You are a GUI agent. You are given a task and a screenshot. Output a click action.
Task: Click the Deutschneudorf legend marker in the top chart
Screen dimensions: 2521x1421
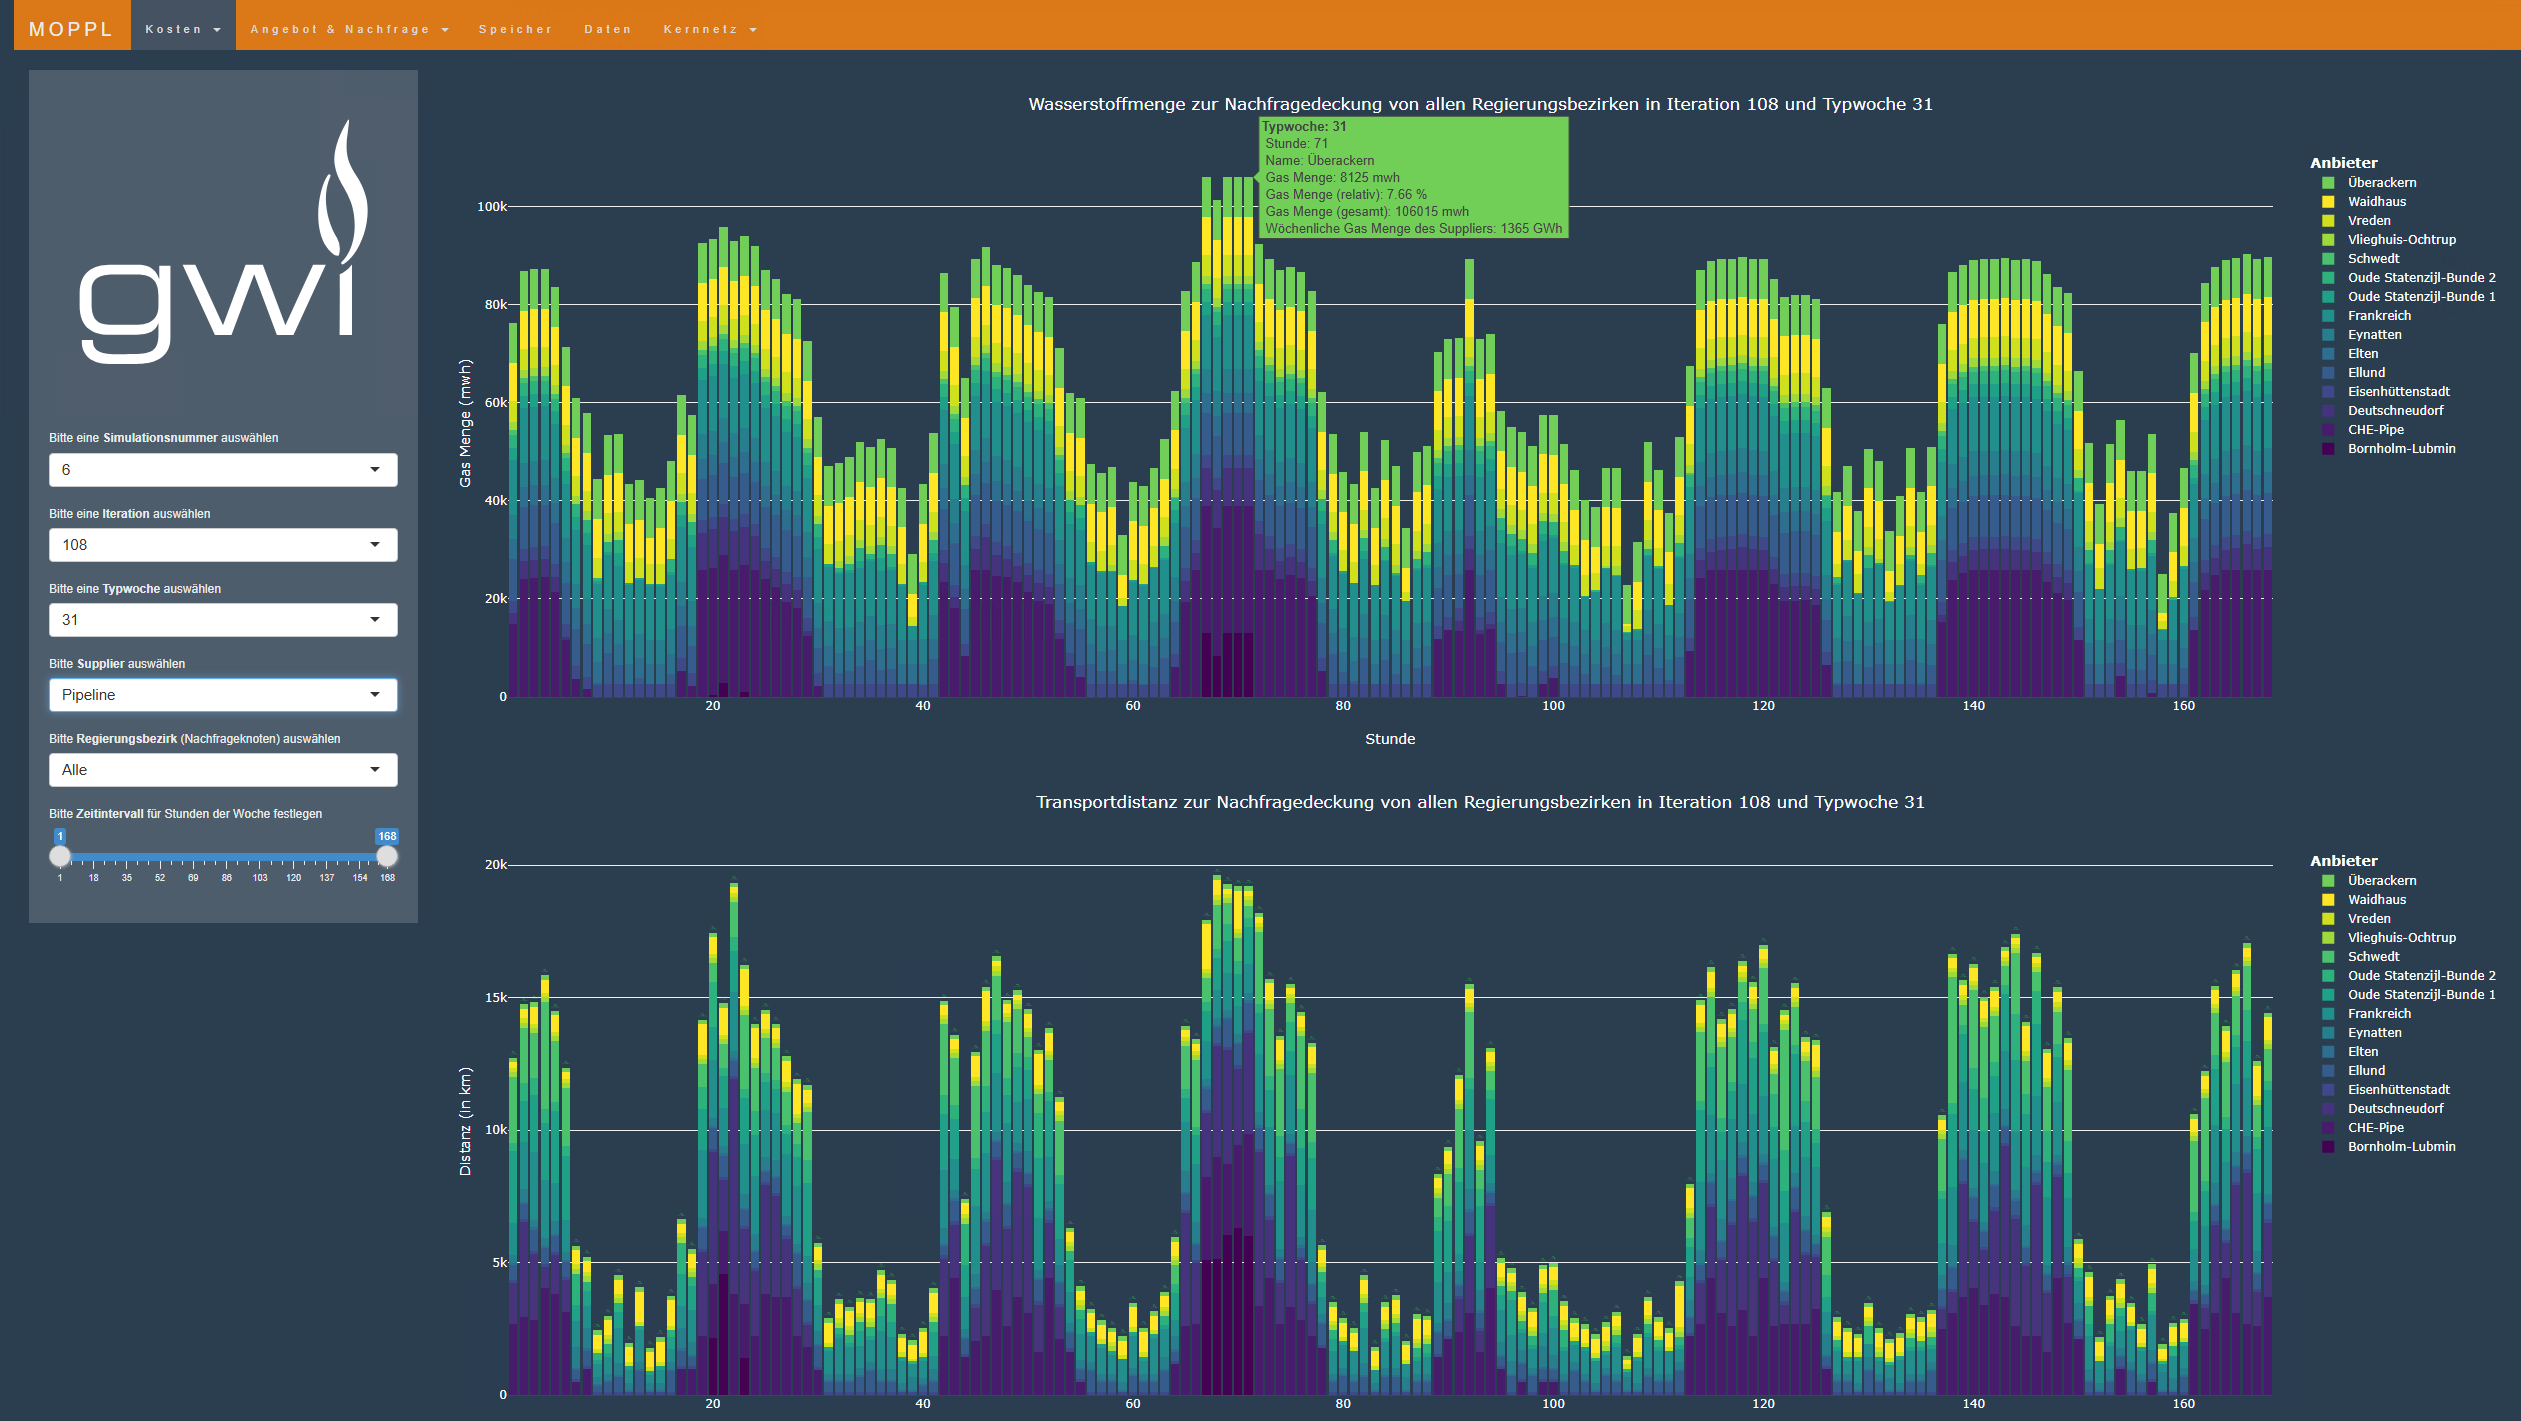(2328, 411)
